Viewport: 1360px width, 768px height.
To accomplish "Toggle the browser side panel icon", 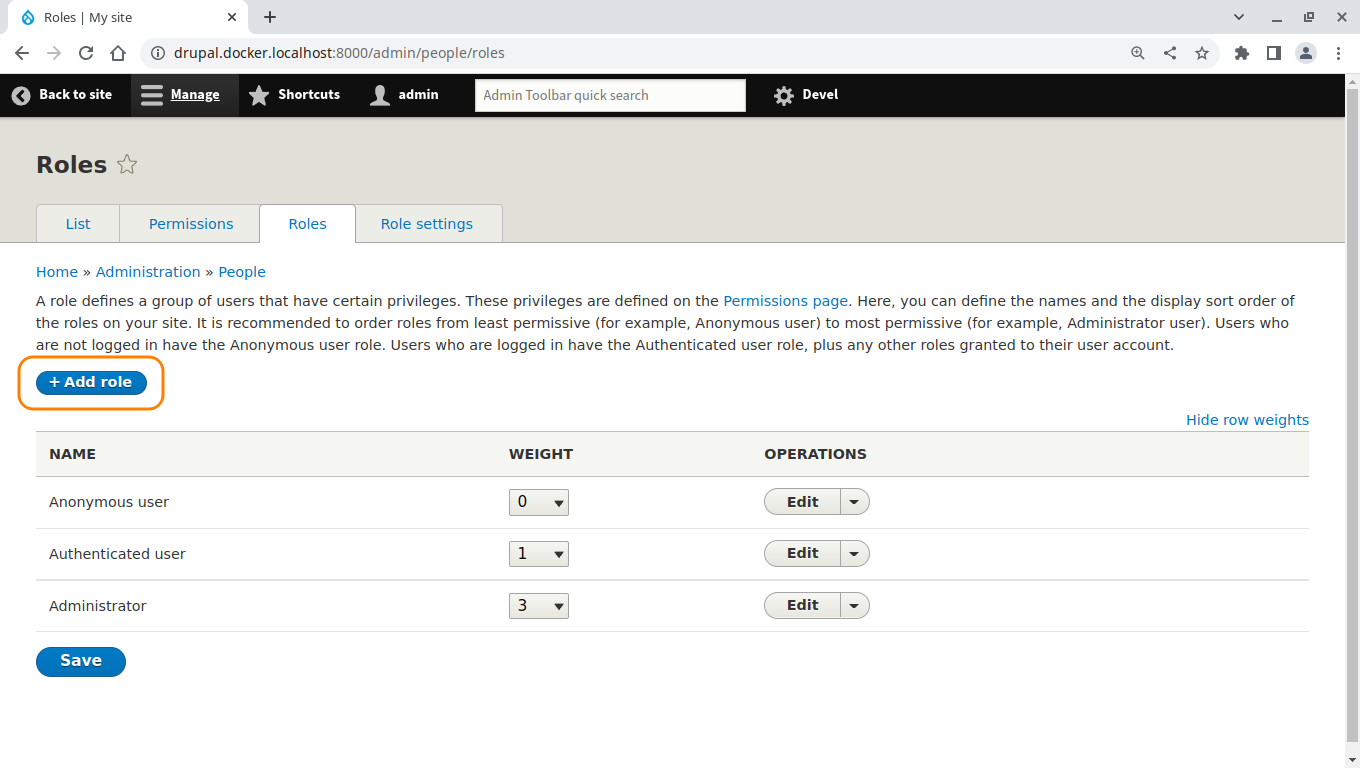I will (1274, 53).
